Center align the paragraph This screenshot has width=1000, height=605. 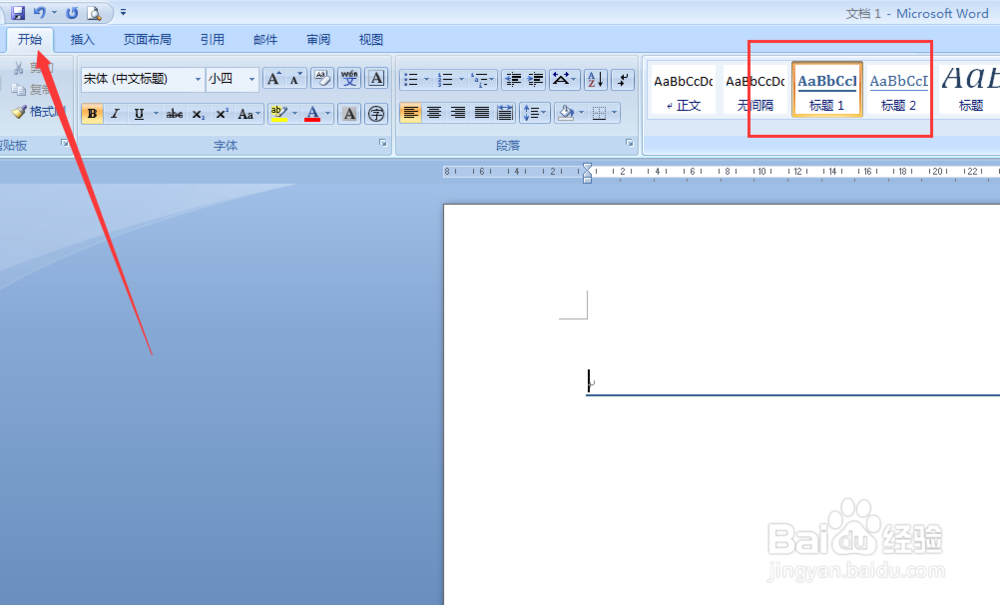tap(434, 113)
